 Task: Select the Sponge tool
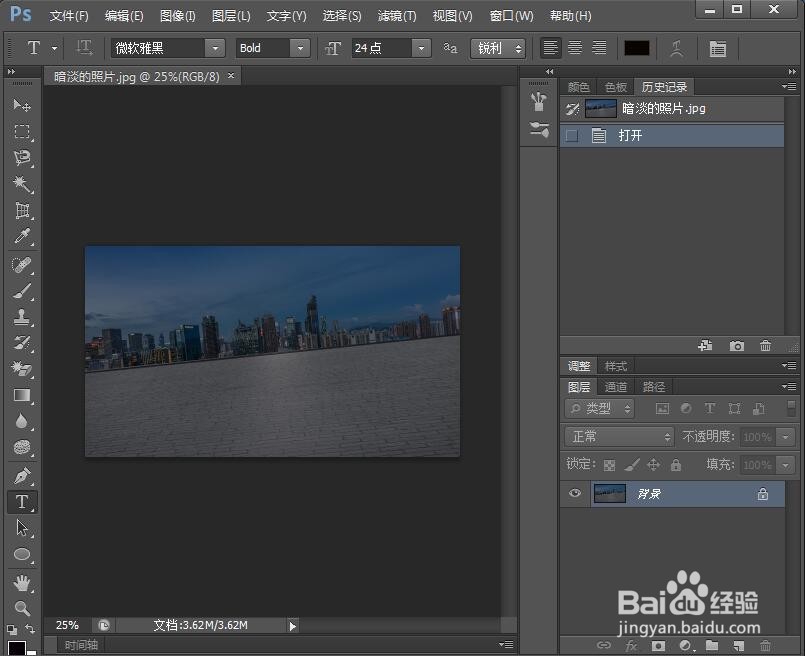(x=22, y=447)
